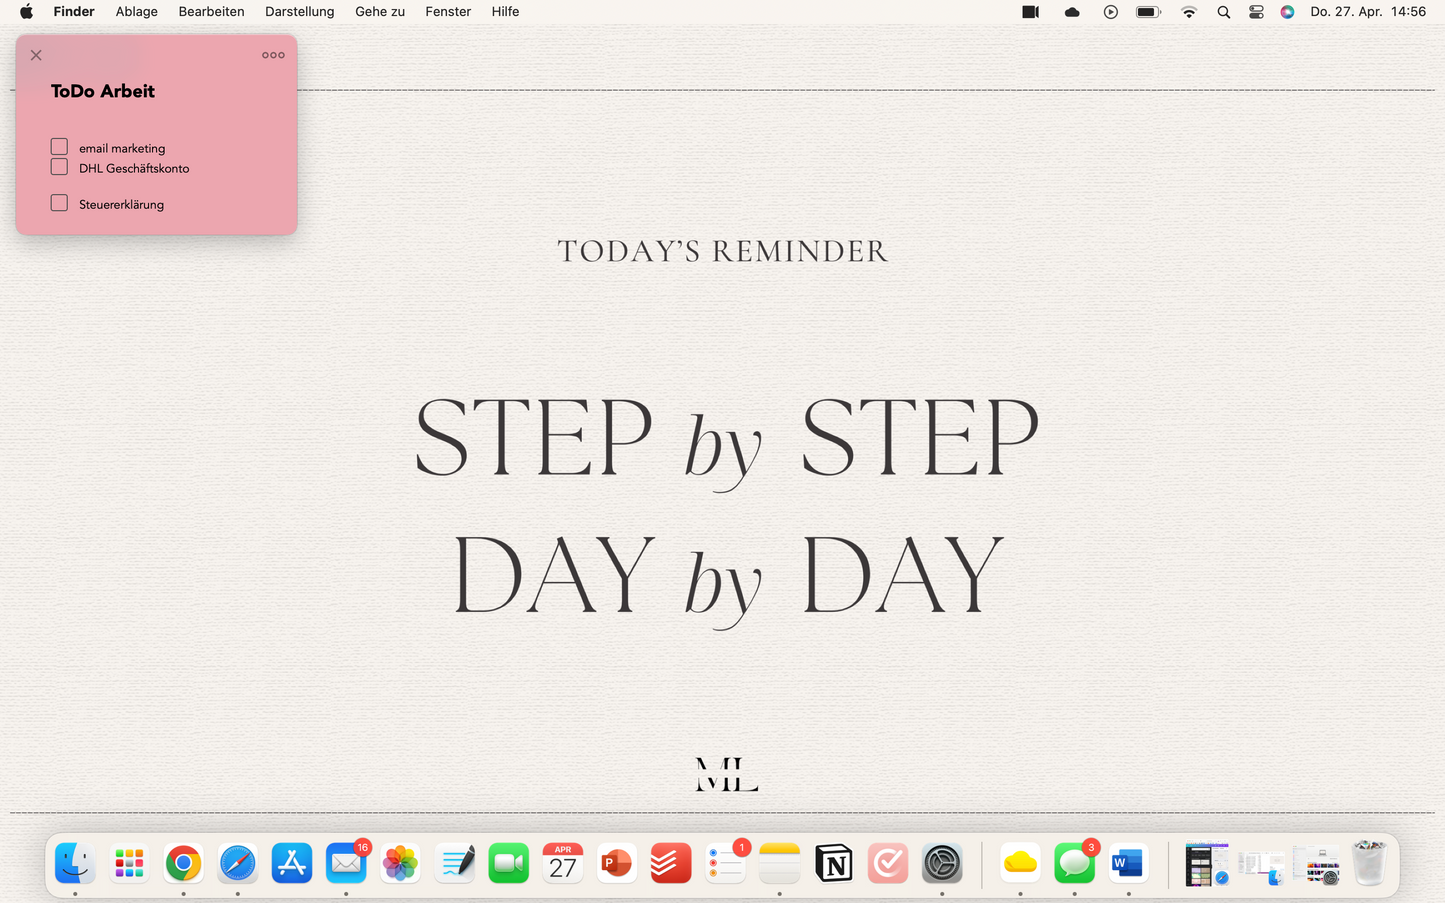This screenshot has width=1445, height=903.
Task: Open the Wi-Fi status menu
Action: click(x=1188, y=12)
